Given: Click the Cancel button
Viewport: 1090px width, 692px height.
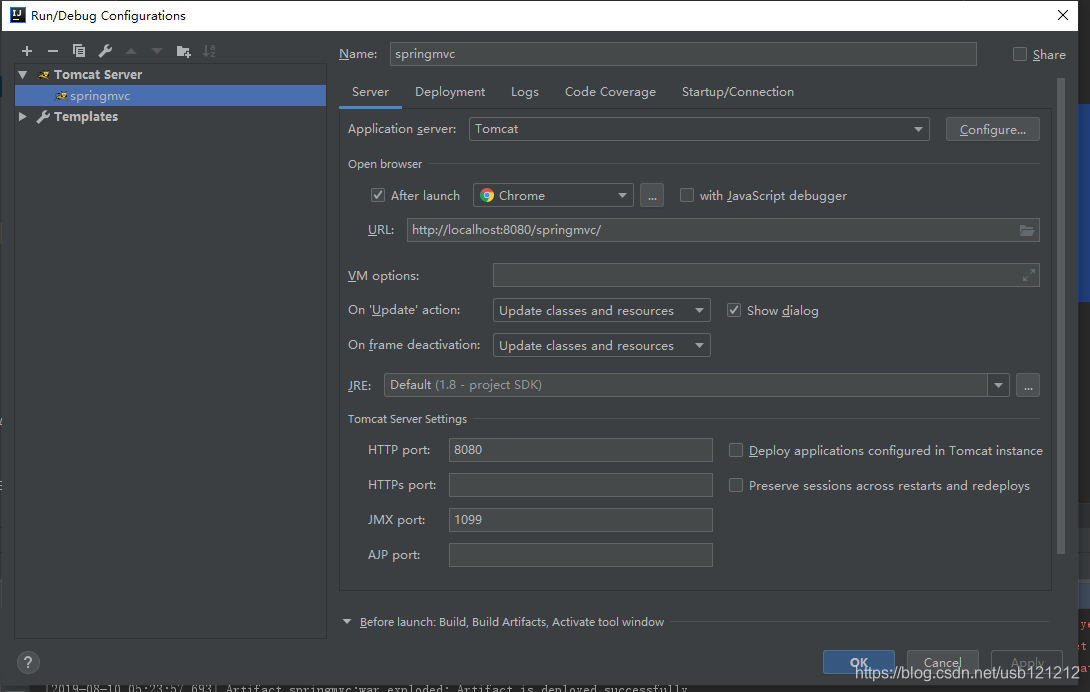Looking at the screenshot, I should coord(943,662).
